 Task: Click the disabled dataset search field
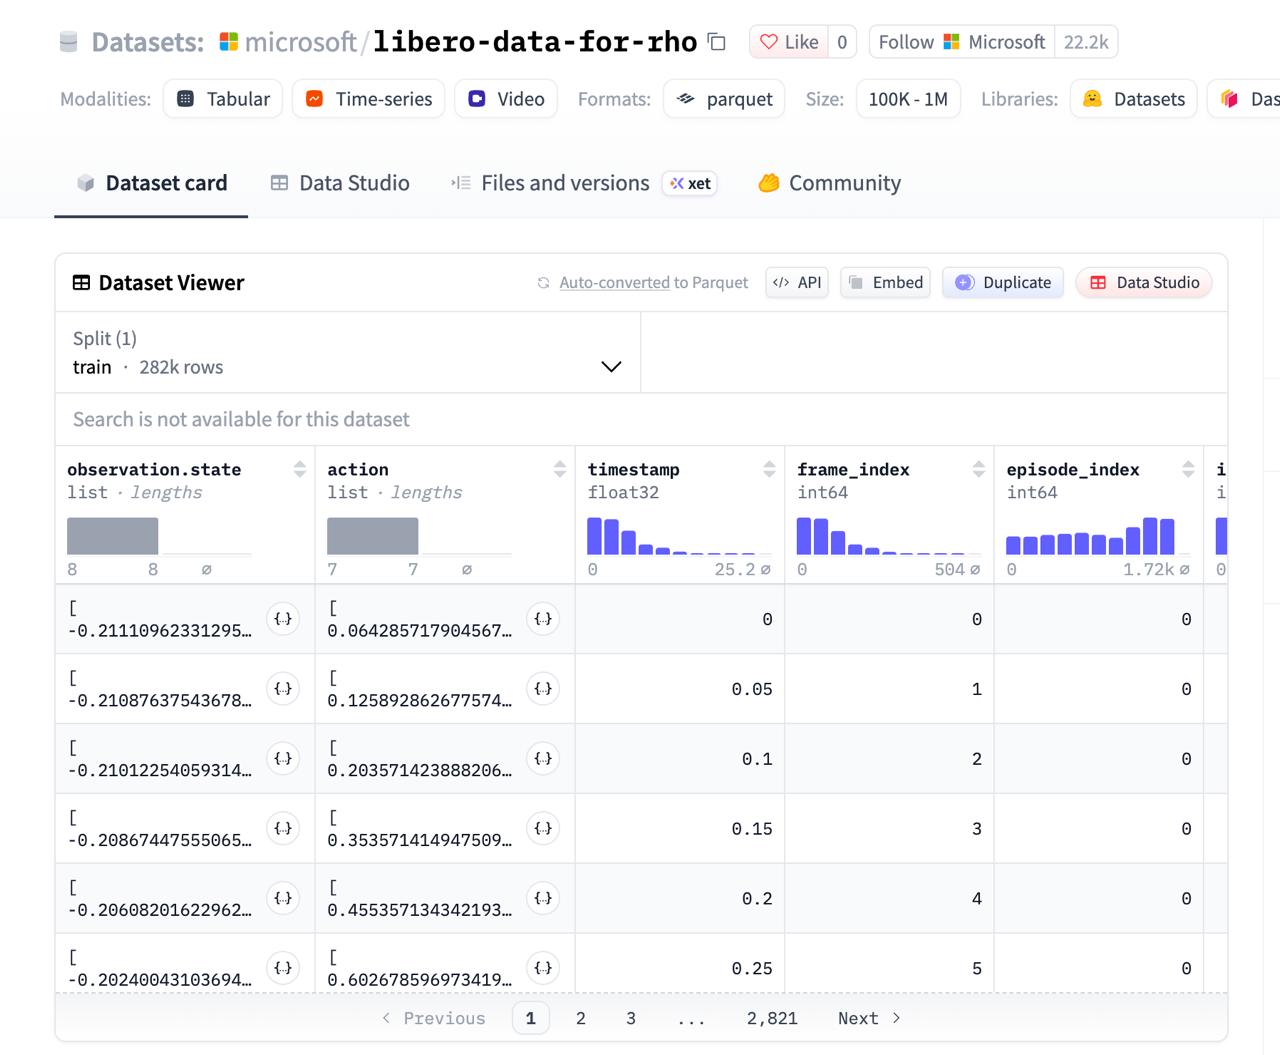pyautogui.click(x=641, y=419)
